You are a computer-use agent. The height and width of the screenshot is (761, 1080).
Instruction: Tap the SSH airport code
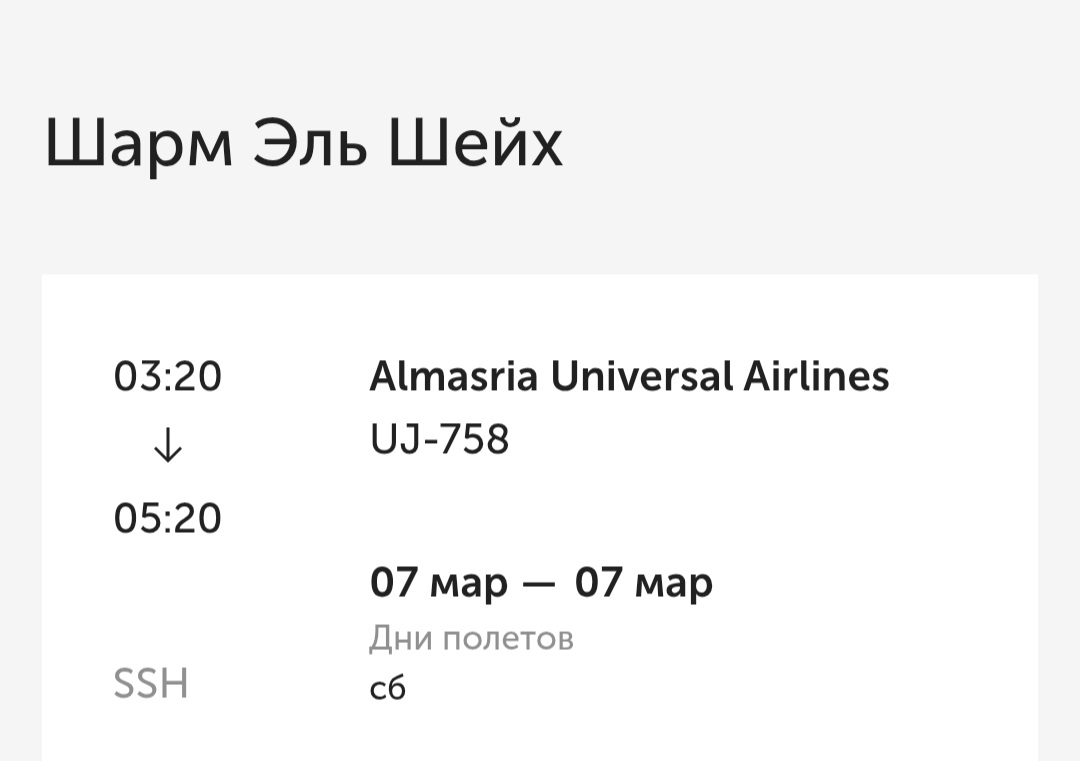coord(151,685)
